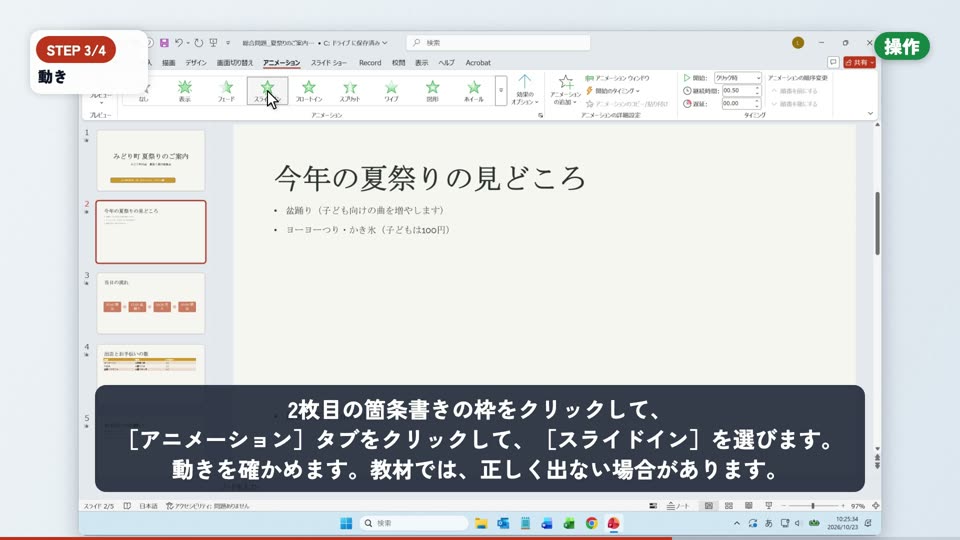Screen dimensions: 960x540
Task: Start slideshow icon in status bar
Action: 768,506
